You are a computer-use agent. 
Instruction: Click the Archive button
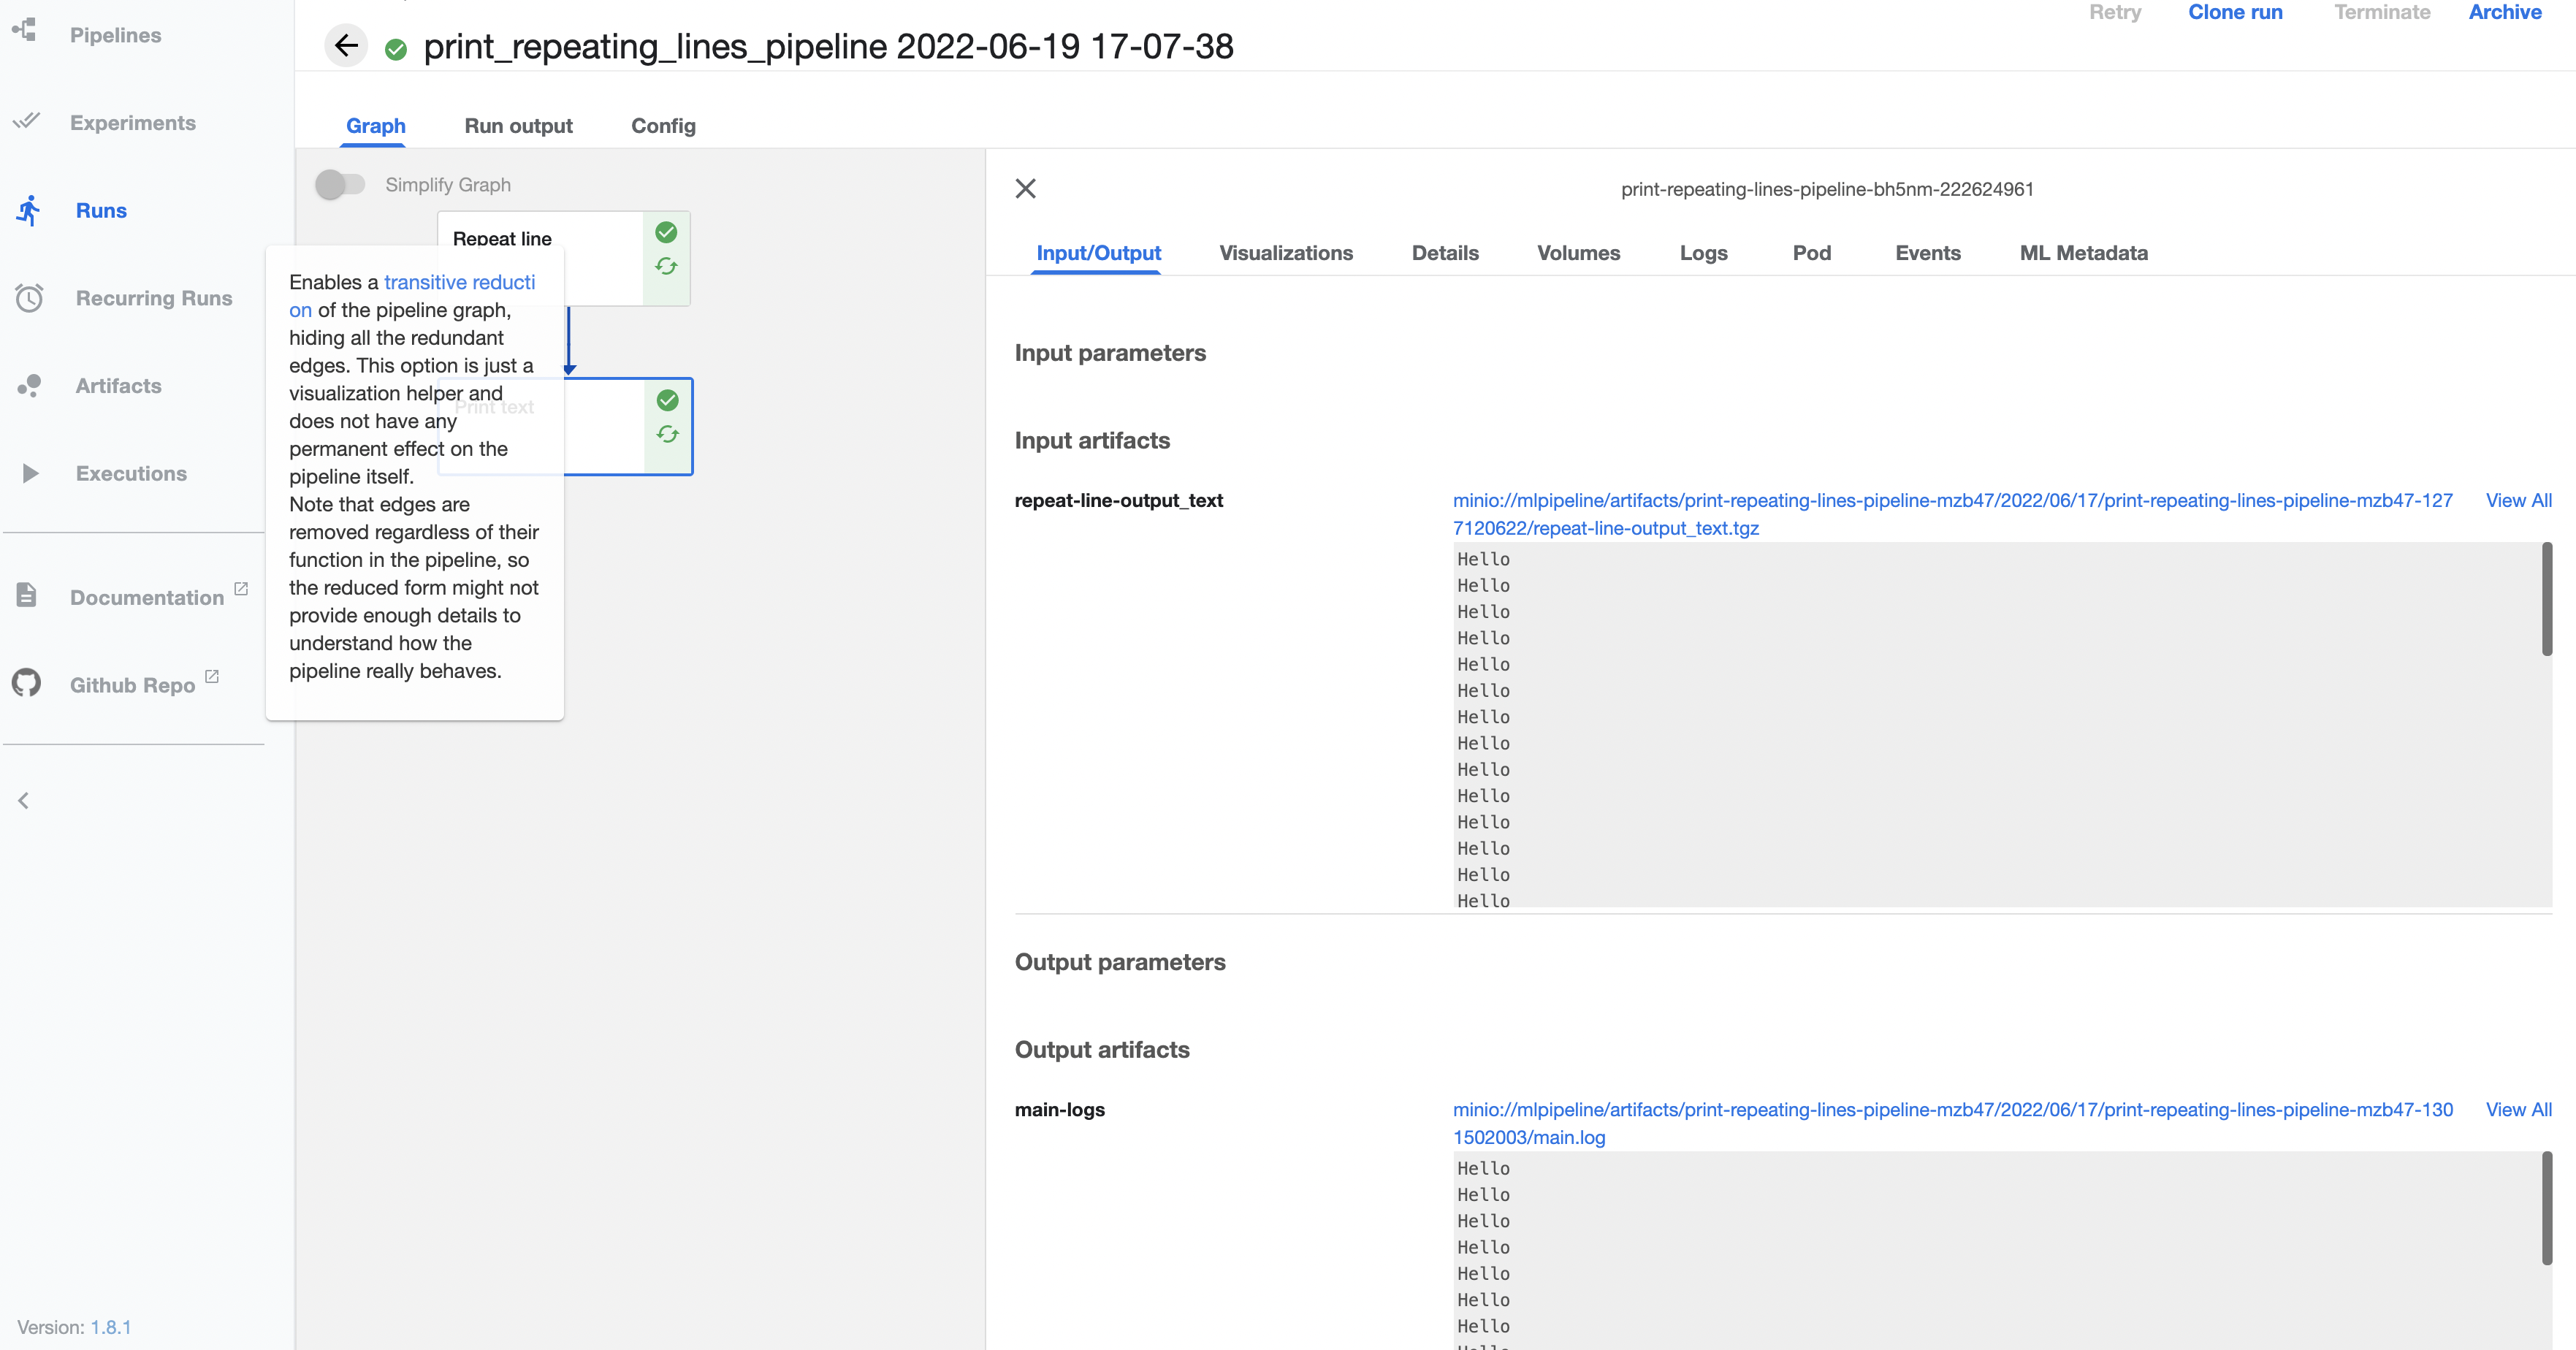(2504, 13)
